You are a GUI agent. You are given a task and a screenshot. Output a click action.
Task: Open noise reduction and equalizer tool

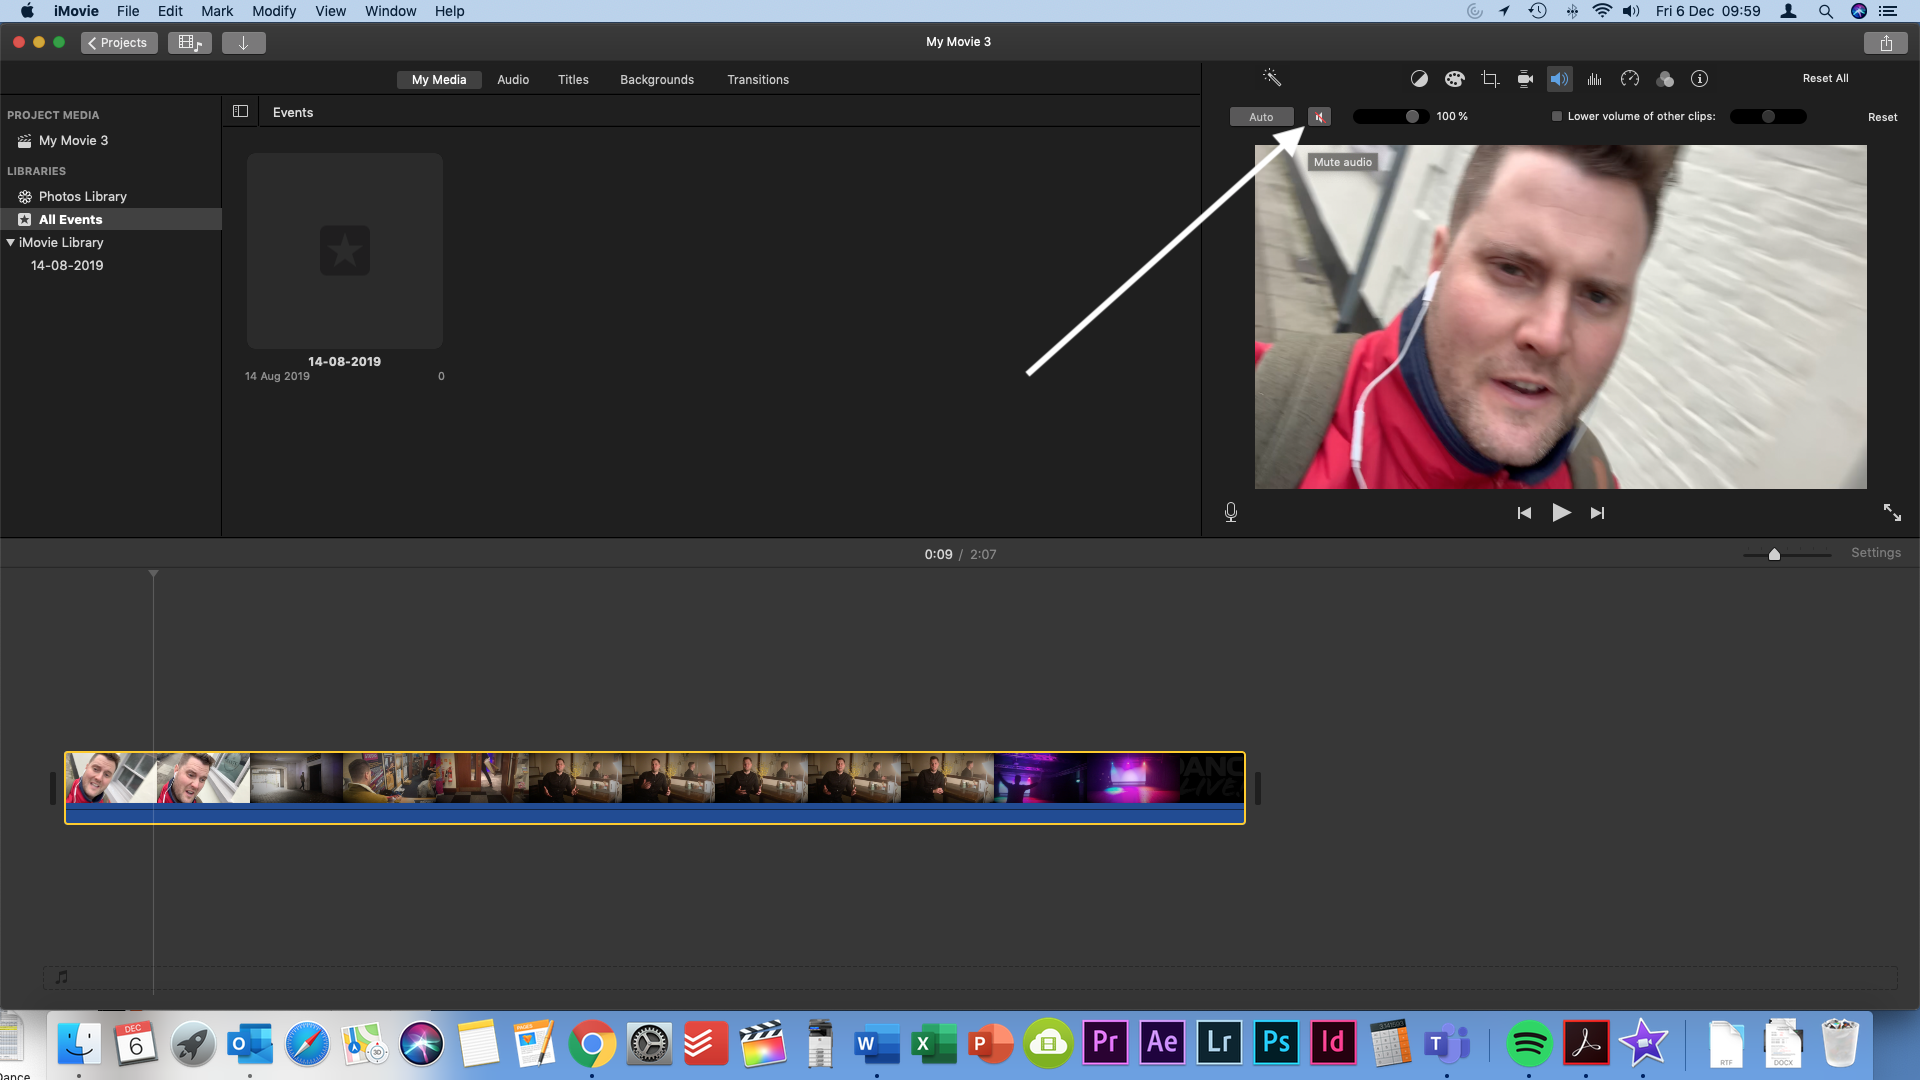click(1595, 79)
